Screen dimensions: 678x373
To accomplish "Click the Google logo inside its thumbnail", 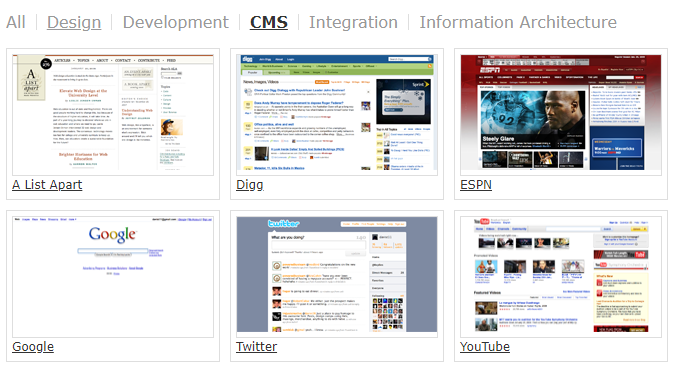I will (113, 235).
